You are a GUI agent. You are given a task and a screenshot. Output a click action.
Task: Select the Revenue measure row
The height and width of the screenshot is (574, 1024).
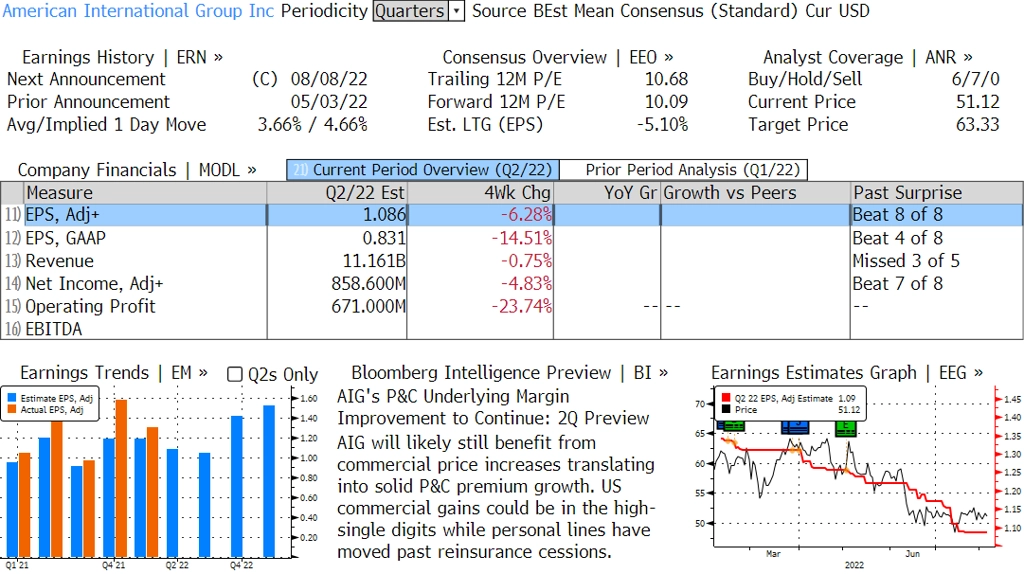(x=512, y=261)
